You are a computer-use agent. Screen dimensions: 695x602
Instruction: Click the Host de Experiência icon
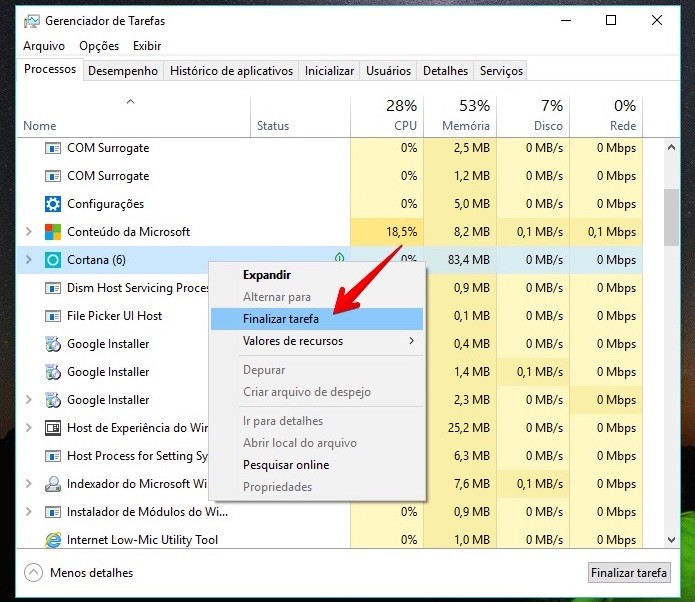coord(53,428)
